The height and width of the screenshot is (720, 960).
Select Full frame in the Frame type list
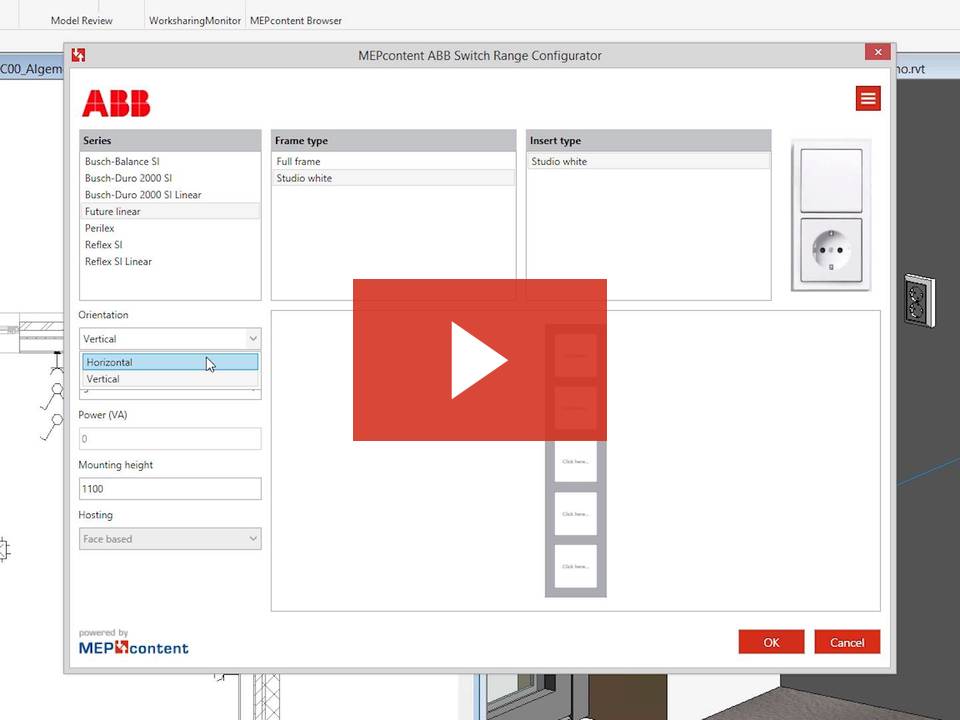click(393, 162)
